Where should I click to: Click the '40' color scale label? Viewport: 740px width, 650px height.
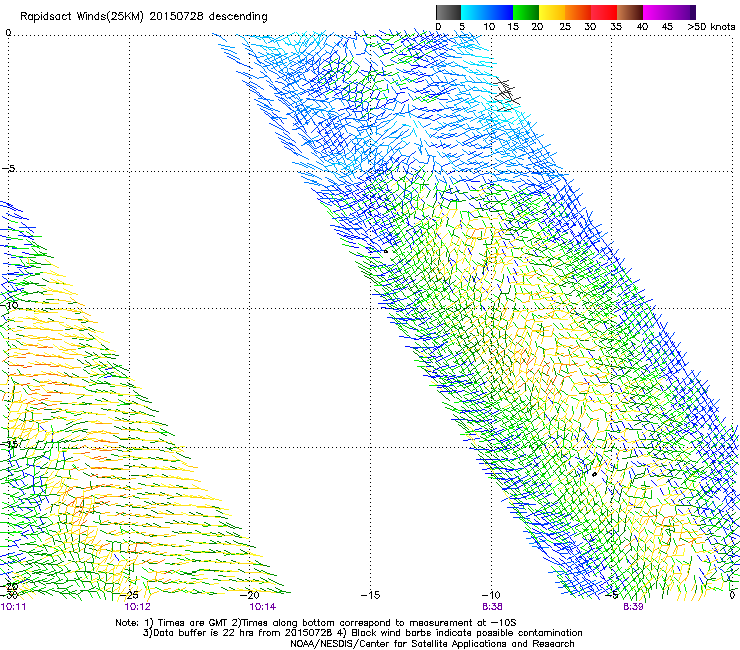(642, 27)
